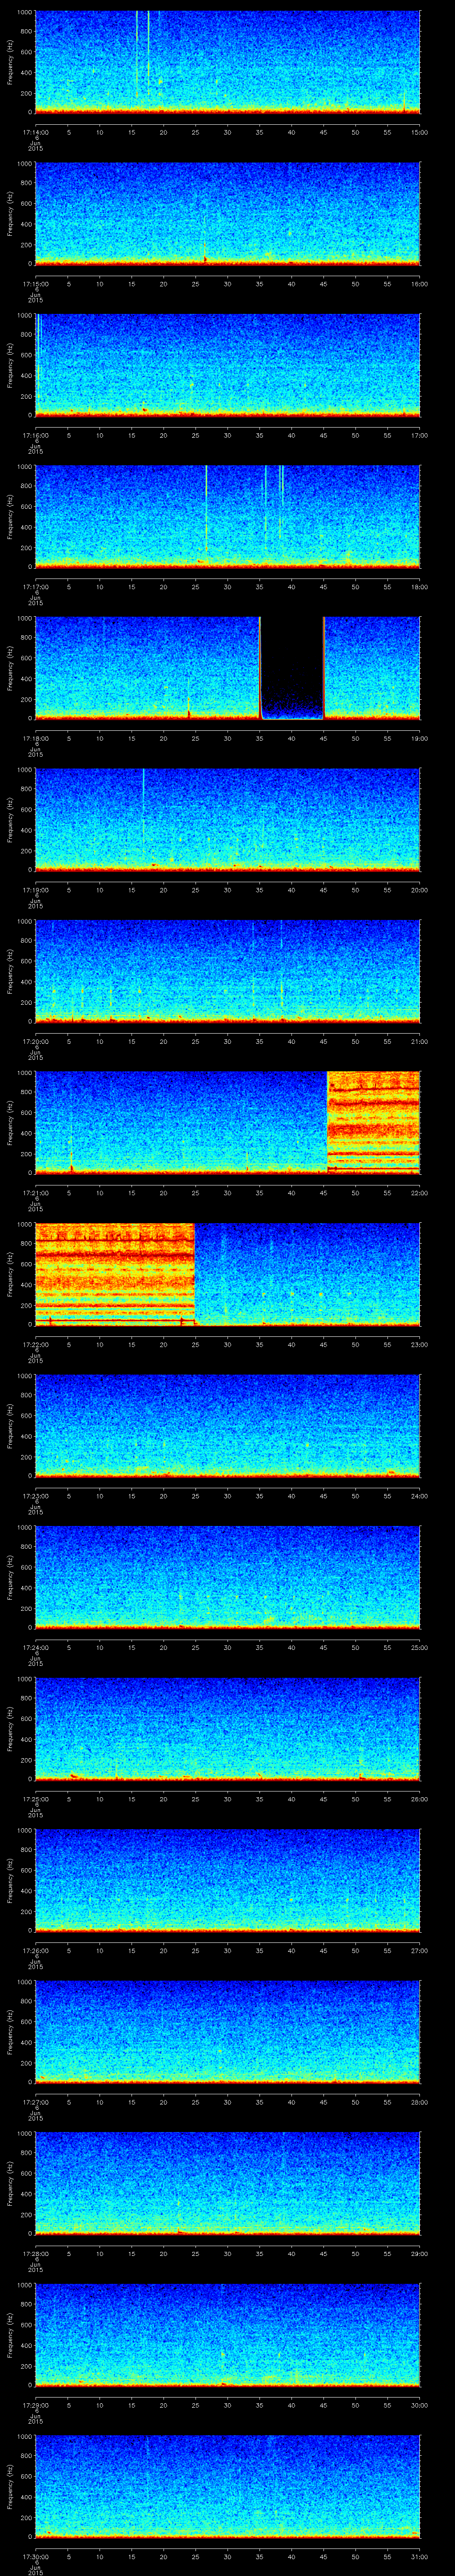
Task: Click the "Frequency (Hz)" axis label of the 17:14:00 panel
Action: [x=10, y=62]
